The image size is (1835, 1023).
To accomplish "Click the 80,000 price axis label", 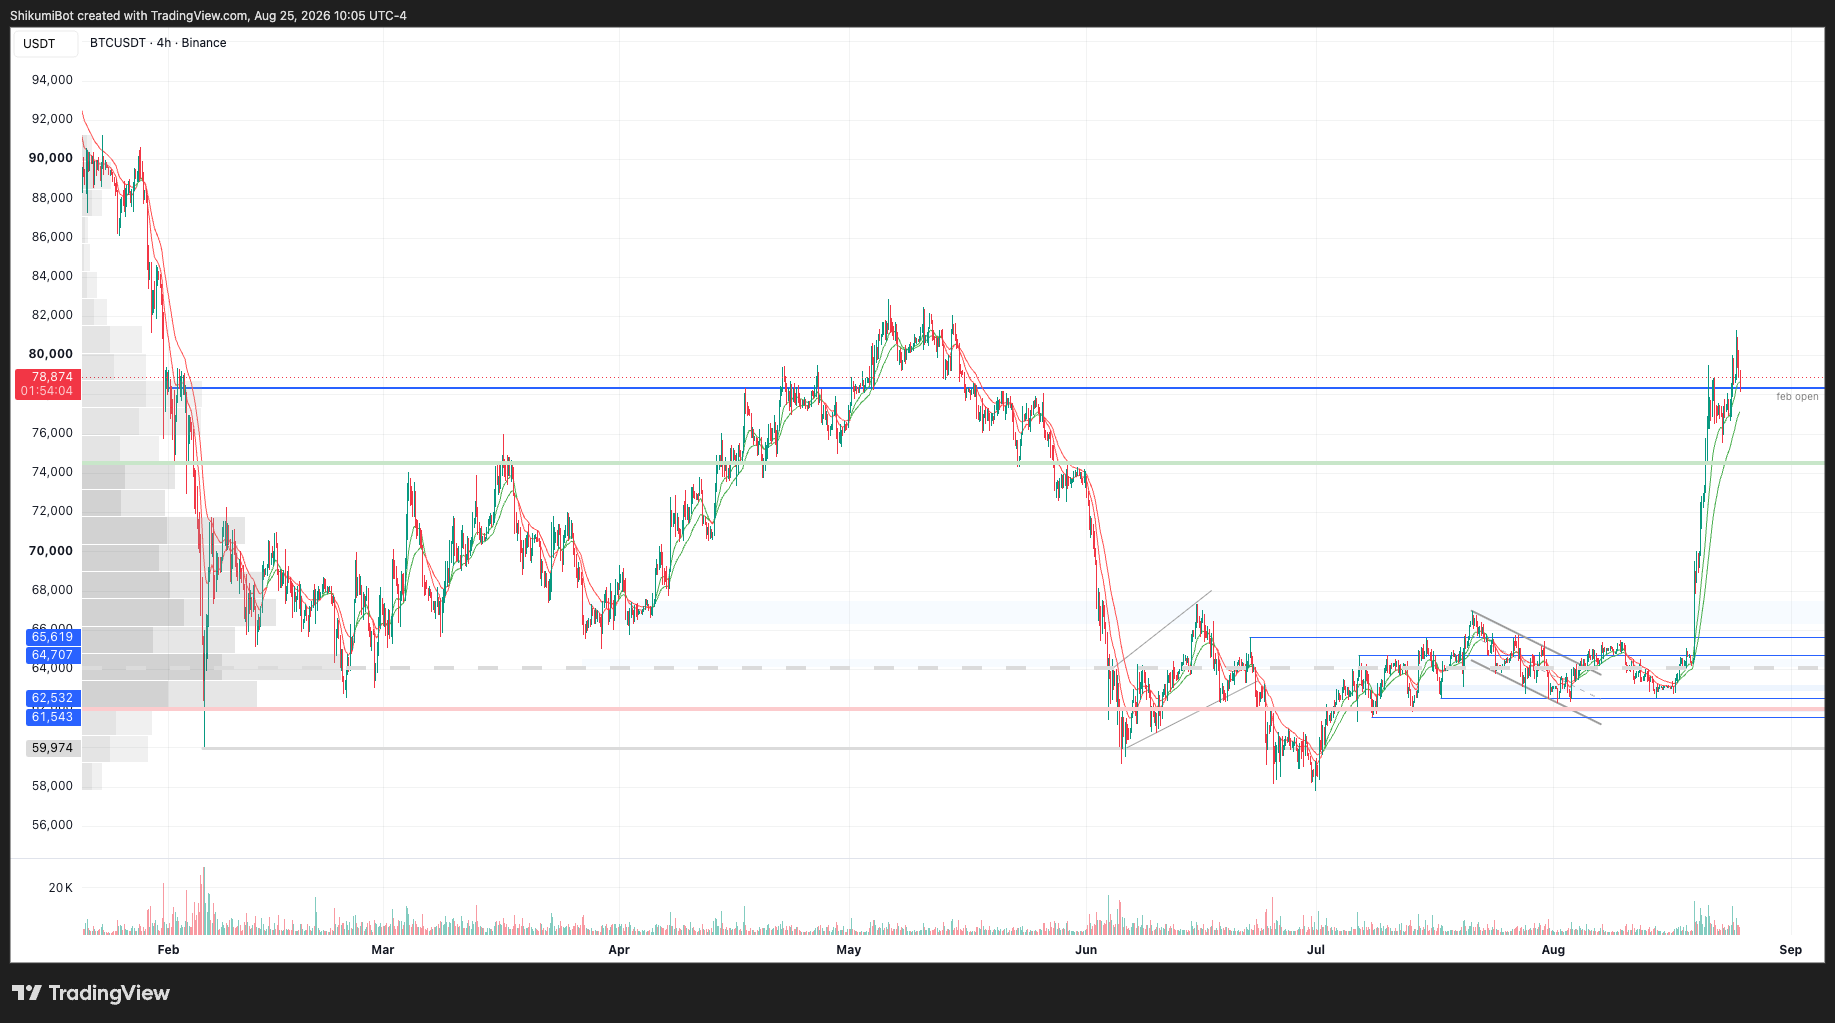I will tap(51, 354).
